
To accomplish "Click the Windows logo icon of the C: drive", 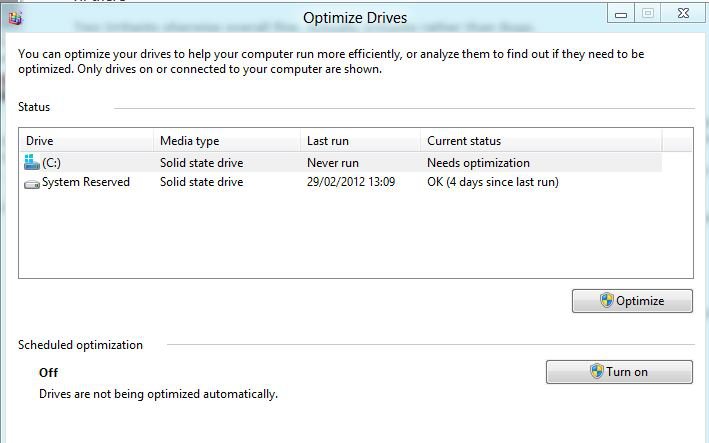I will [32, 162].
